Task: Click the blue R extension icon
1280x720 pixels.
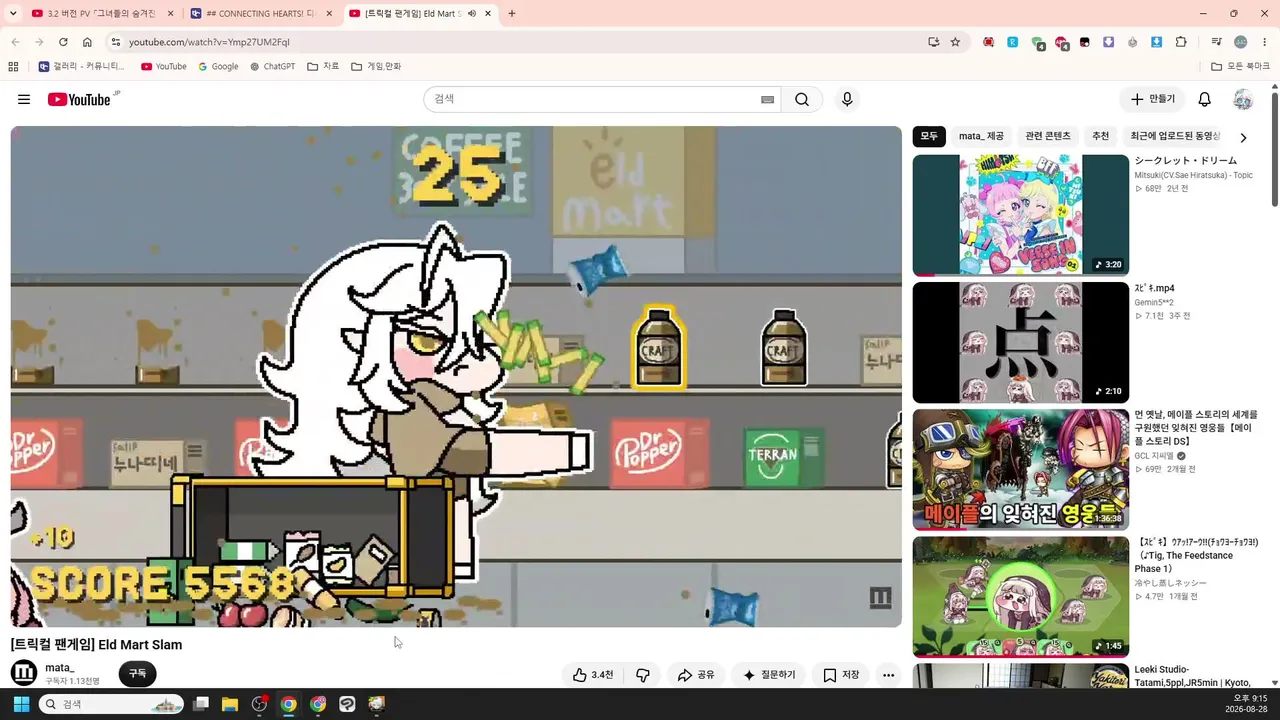Action: (1013, 42)
